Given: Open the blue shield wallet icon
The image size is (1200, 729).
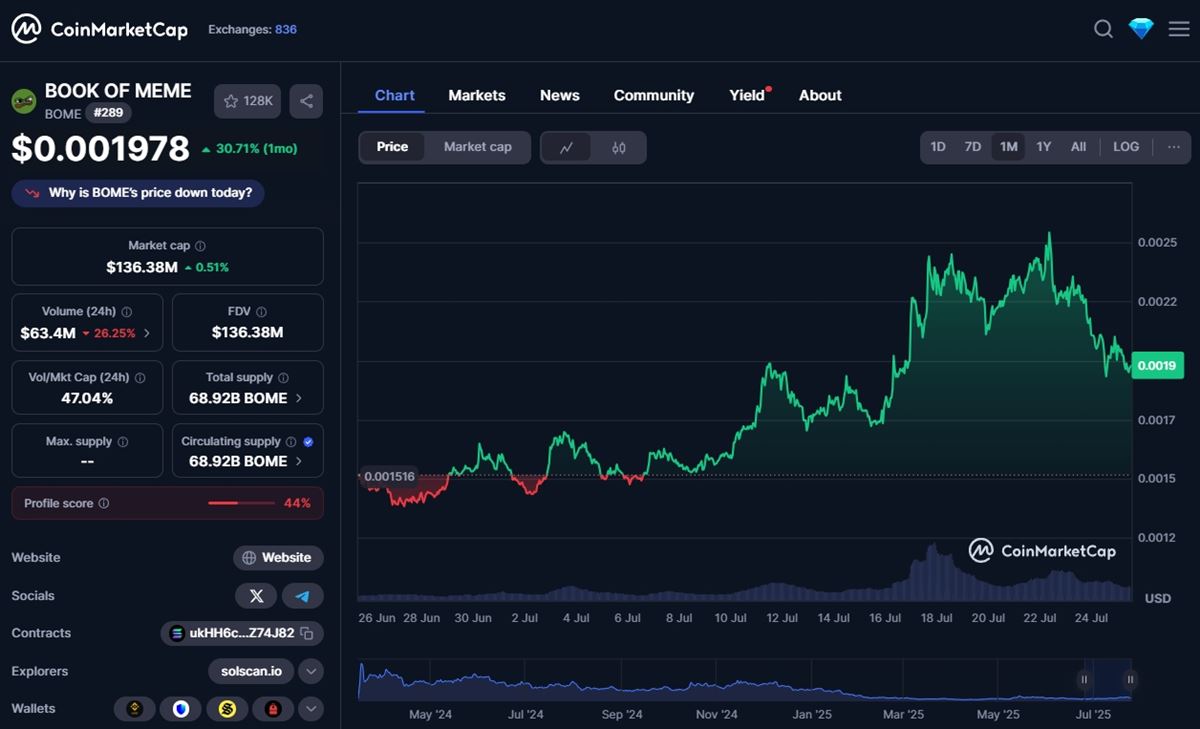Looking at the screenshot, I should (181, 709).
